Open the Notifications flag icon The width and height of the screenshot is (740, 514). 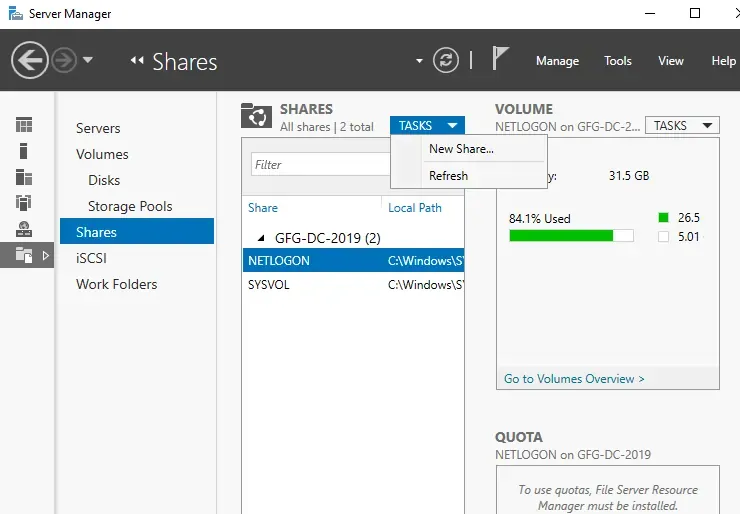[x=500, y=59]
